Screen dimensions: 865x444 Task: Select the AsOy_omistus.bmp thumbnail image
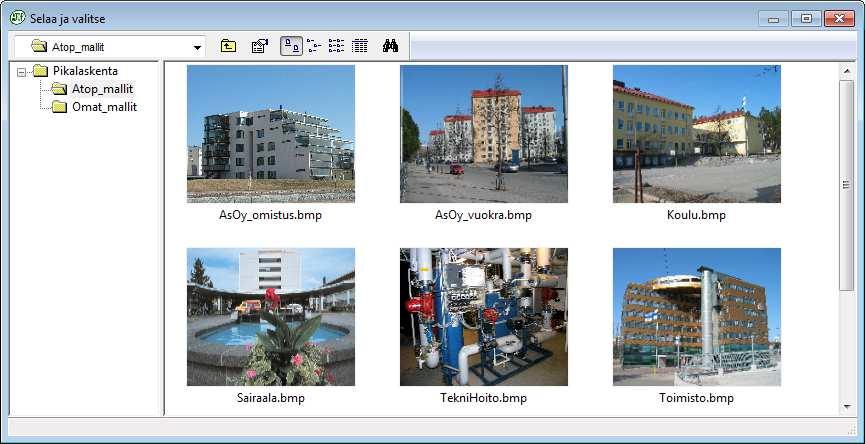pos(271,134)
